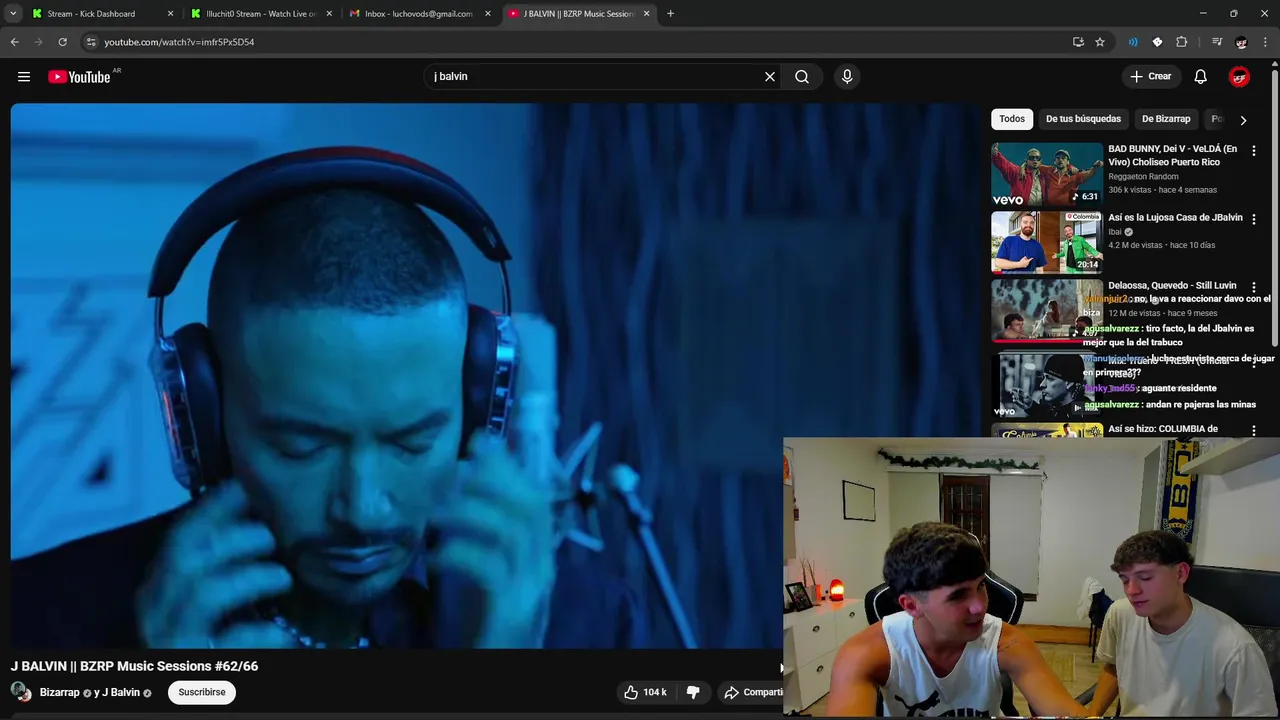
Task: Open Chrome three-dot menu
Action: (x=1266, y=42)
